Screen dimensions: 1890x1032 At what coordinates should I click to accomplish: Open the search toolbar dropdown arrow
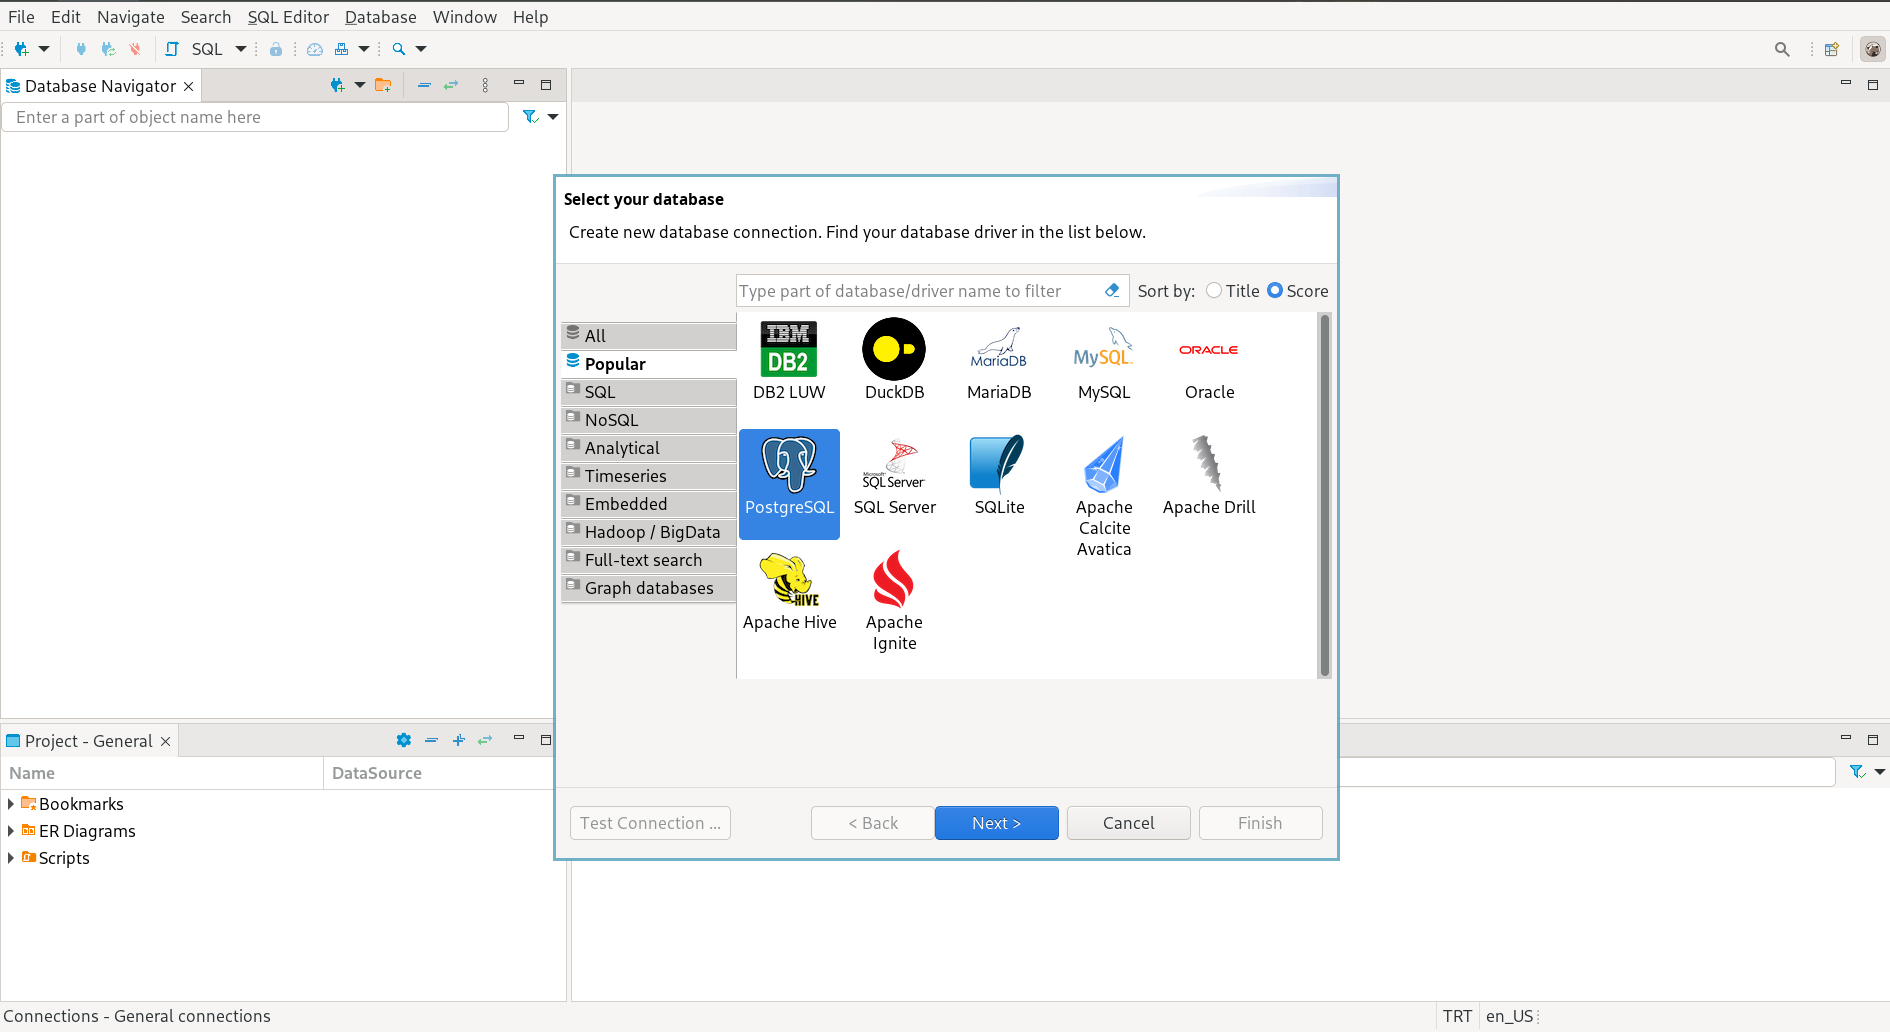coord(421,49)
